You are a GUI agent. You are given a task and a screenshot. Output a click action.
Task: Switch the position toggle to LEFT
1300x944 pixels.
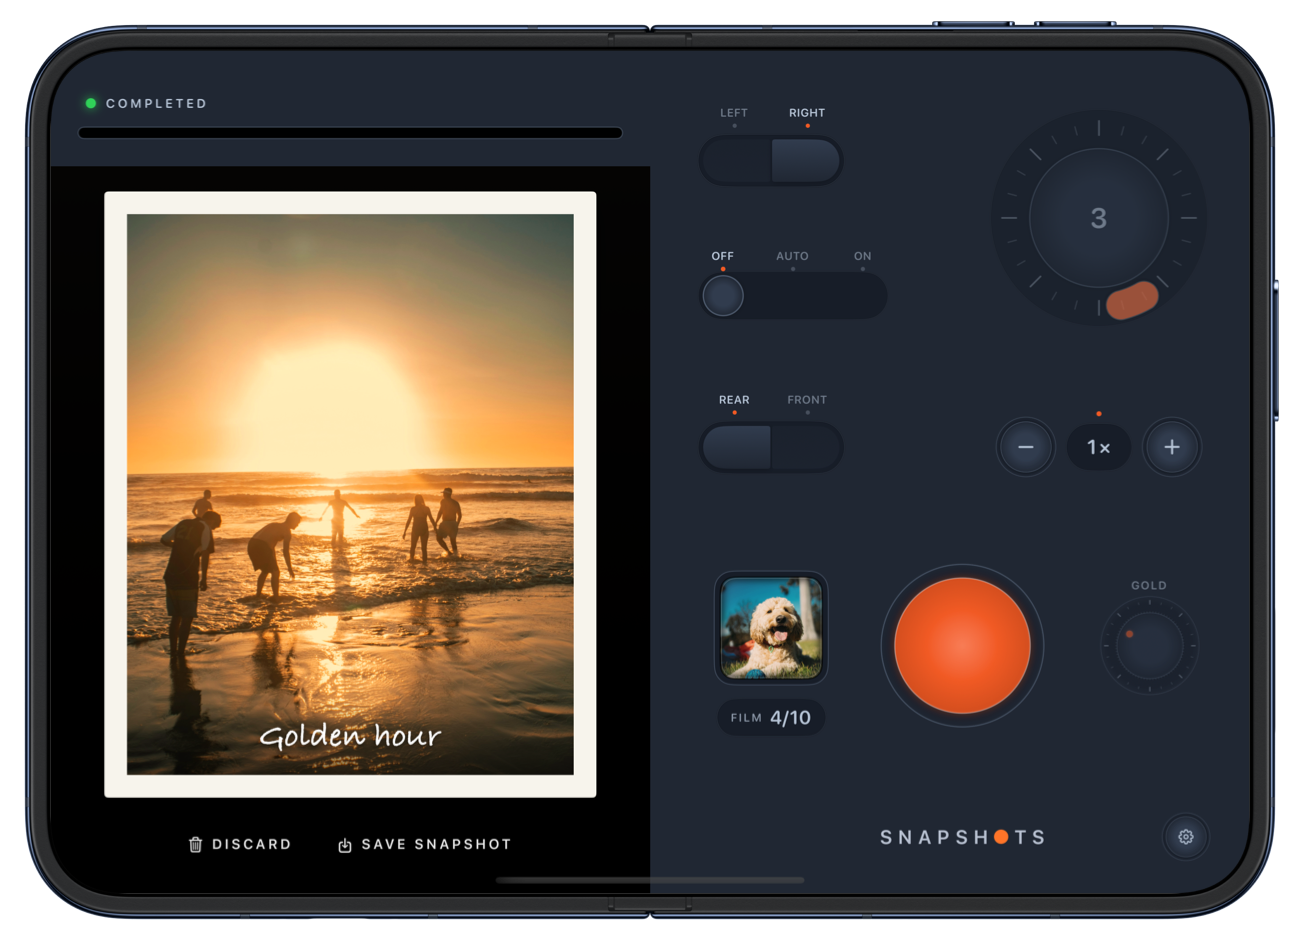(x=735, y=160)
